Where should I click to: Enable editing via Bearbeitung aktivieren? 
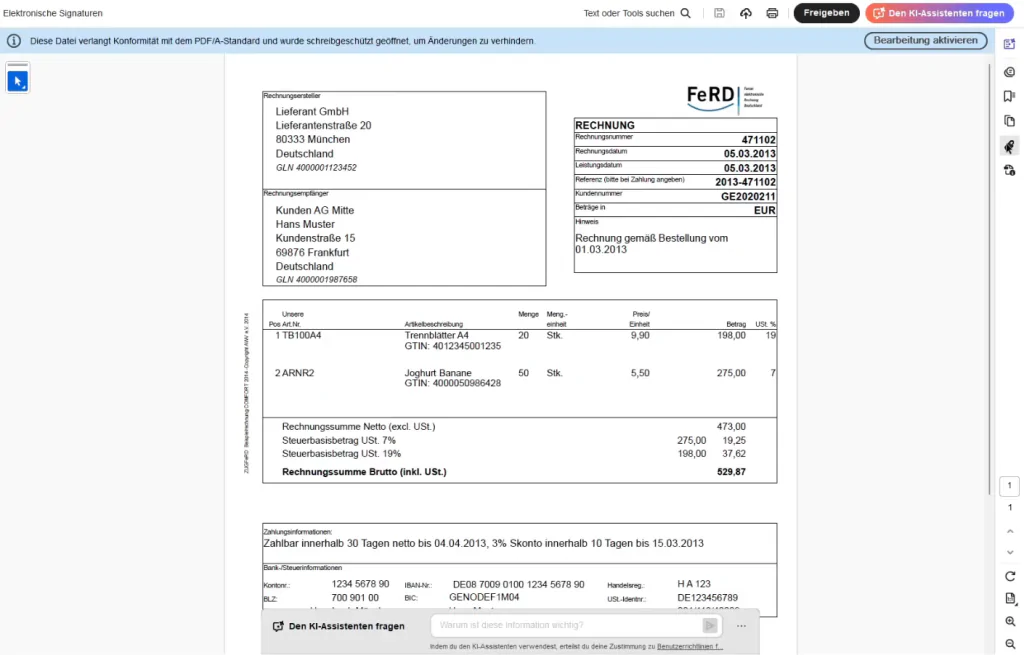(x=925, y=40)
